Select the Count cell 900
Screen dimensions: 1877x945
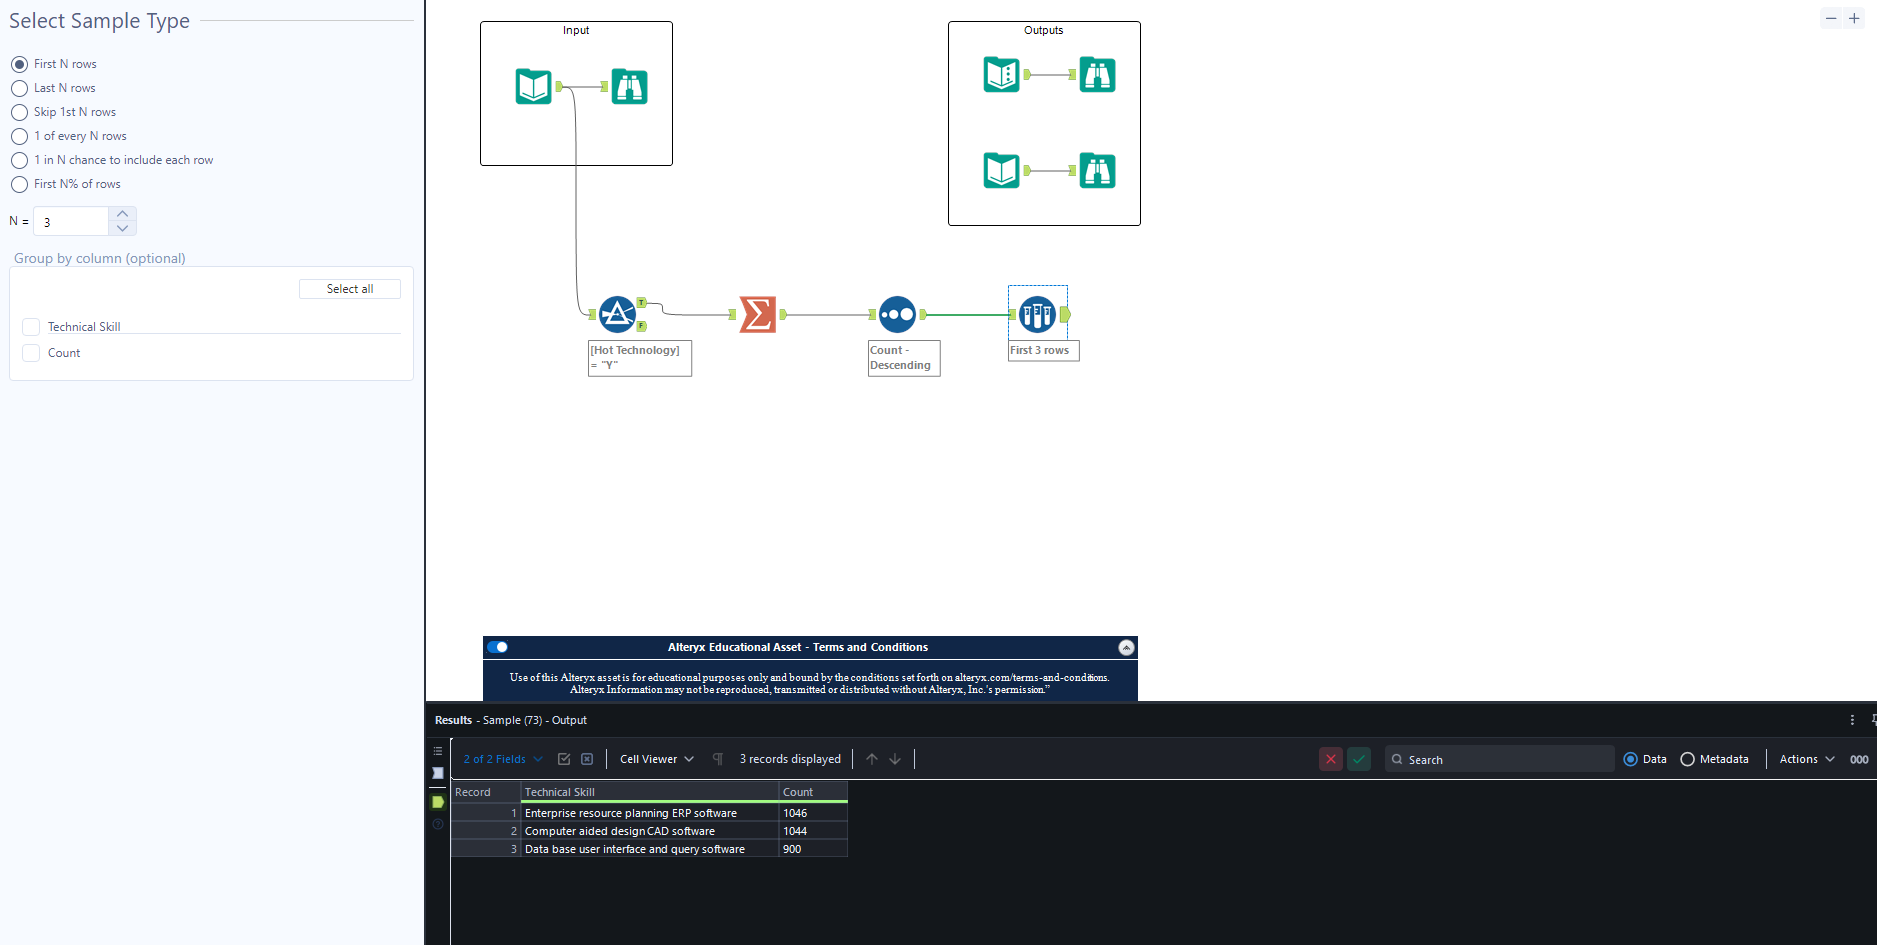[x=813, y=849]
